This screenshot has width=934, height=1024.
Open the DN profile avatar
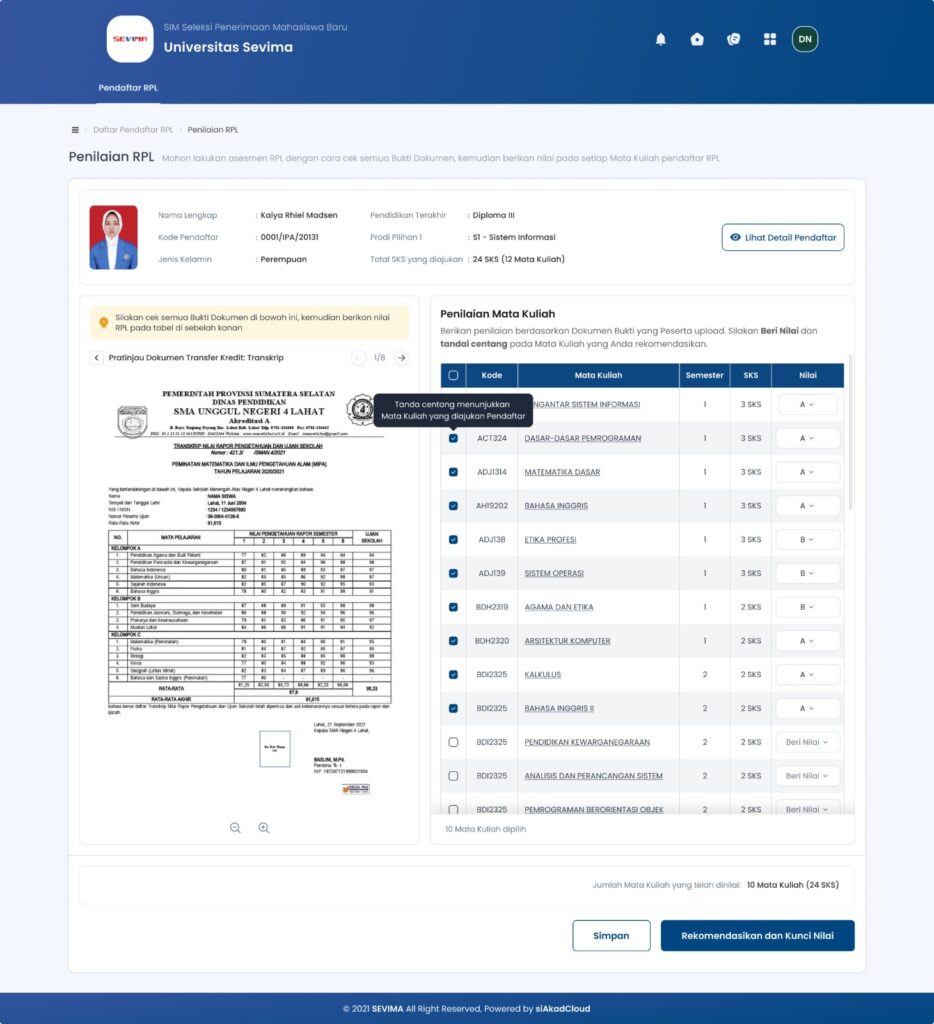click(806, 39)
